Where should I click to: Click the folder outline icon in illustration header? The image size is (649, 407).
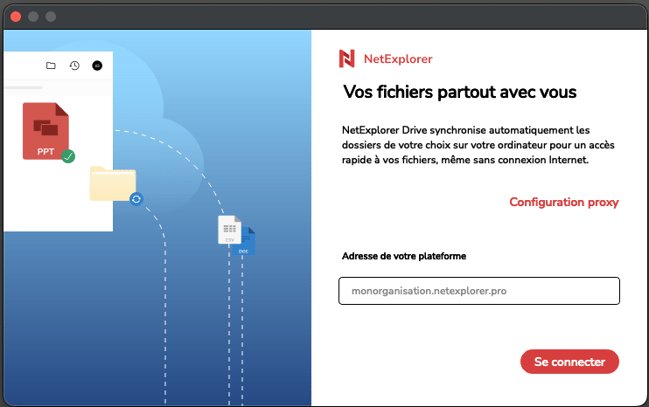coord(51,65)
